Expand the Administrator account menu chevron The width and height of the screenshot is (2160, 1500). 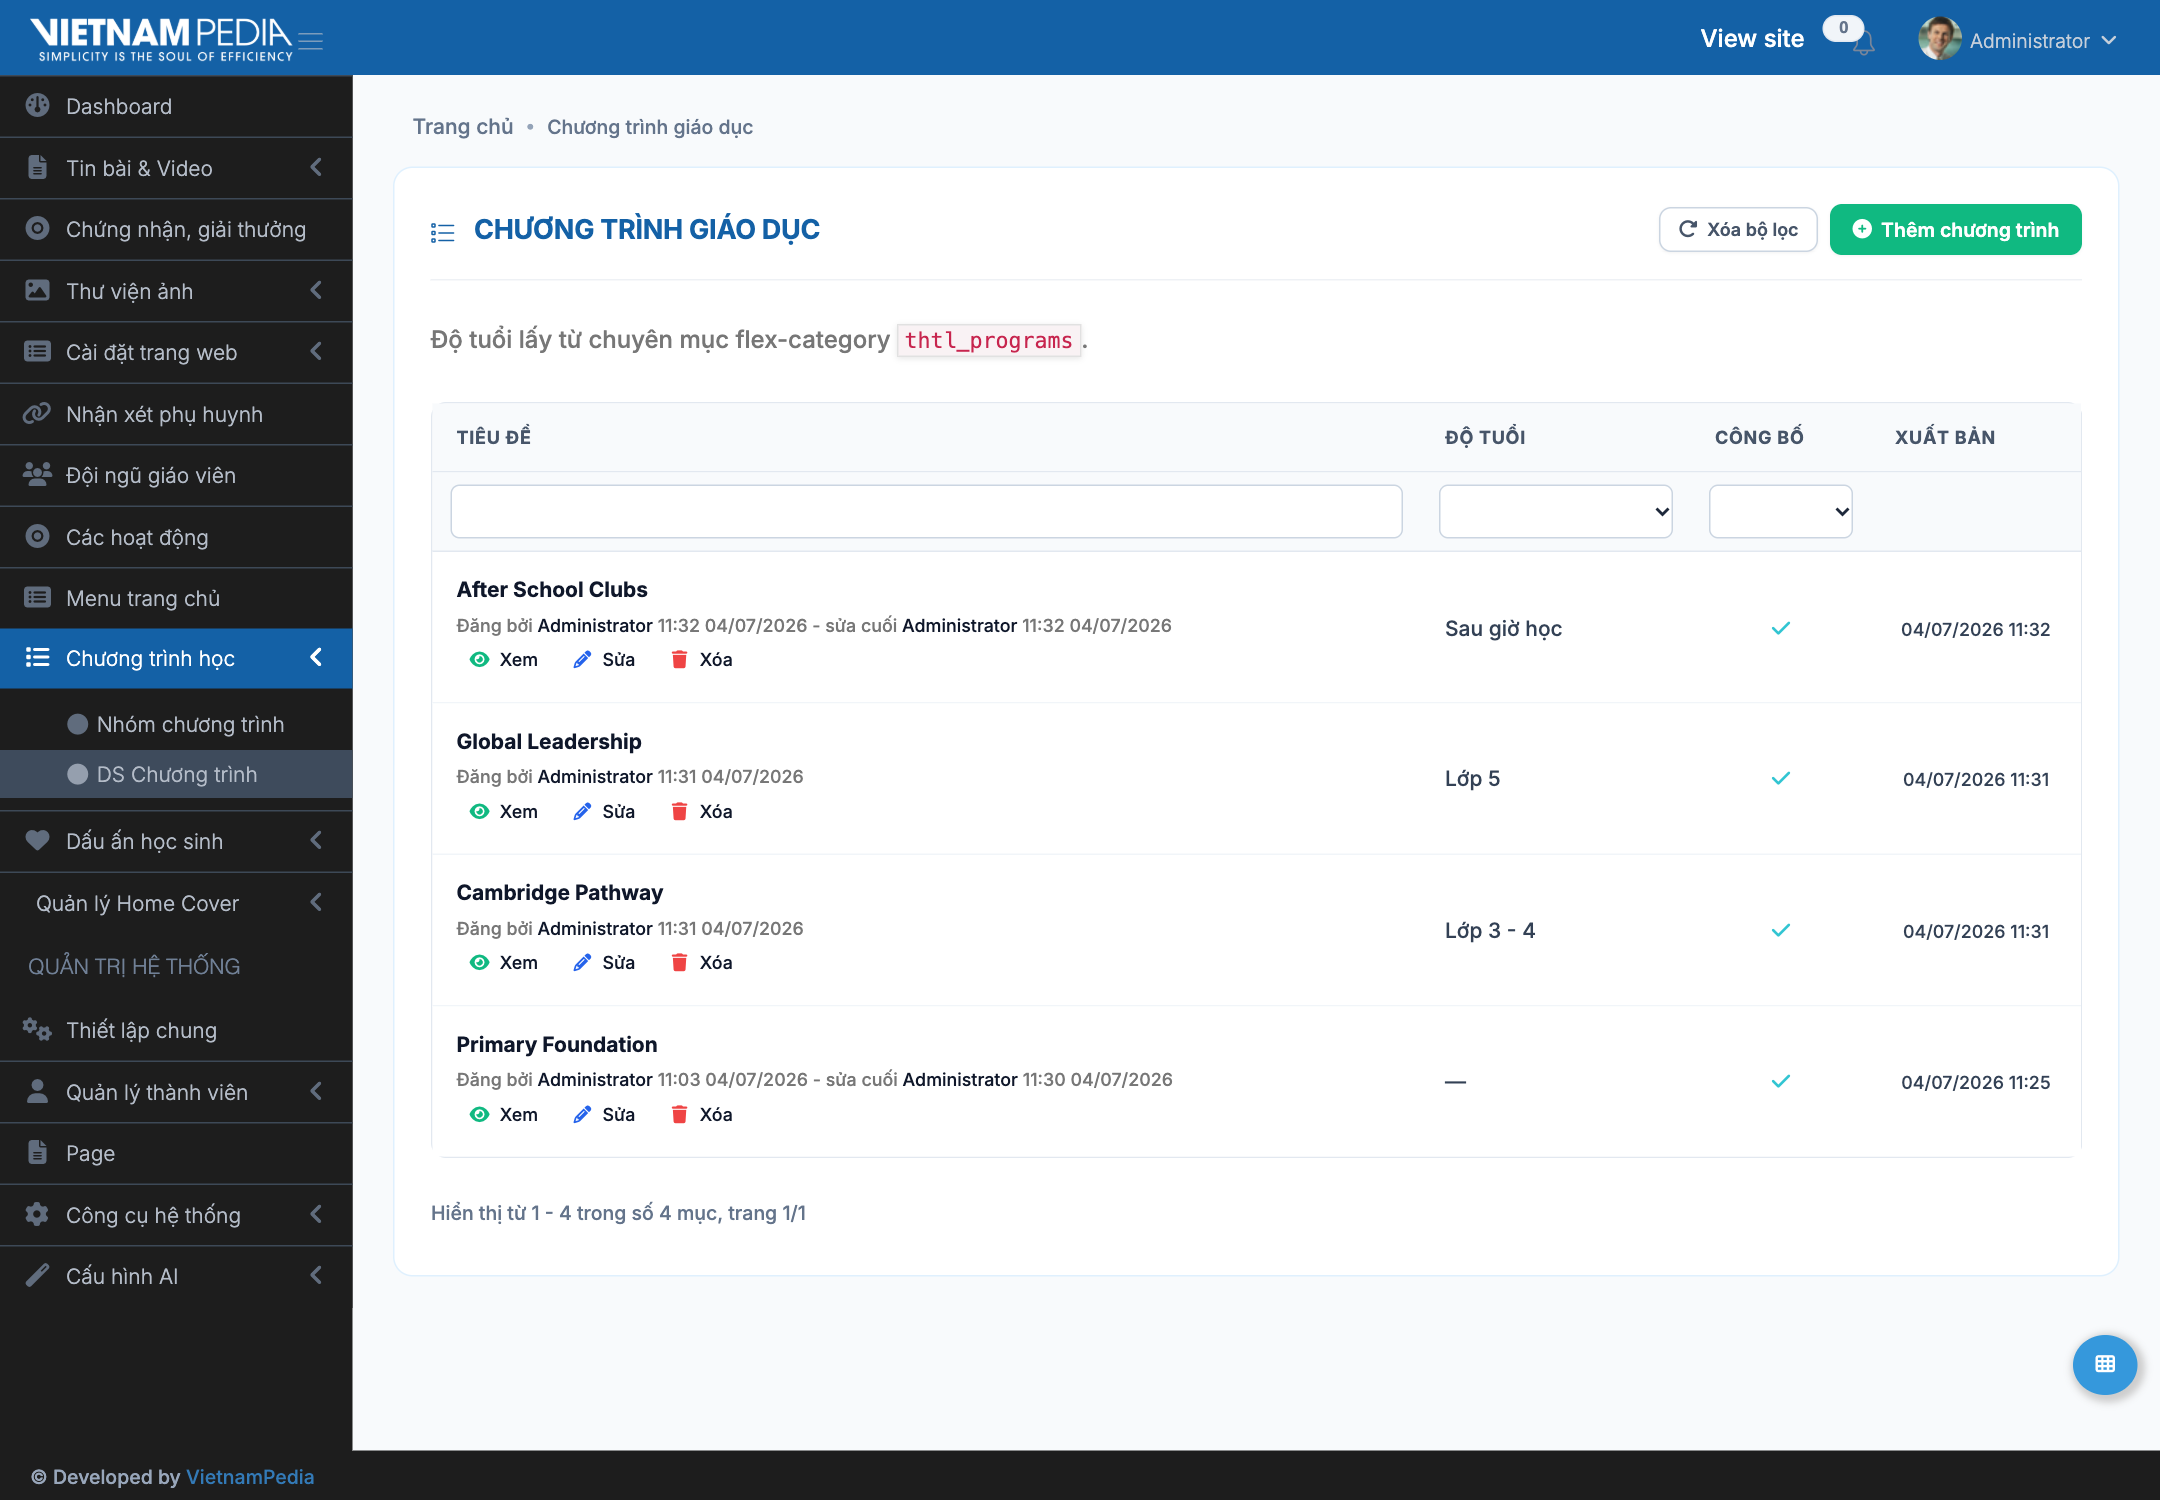2109,41
